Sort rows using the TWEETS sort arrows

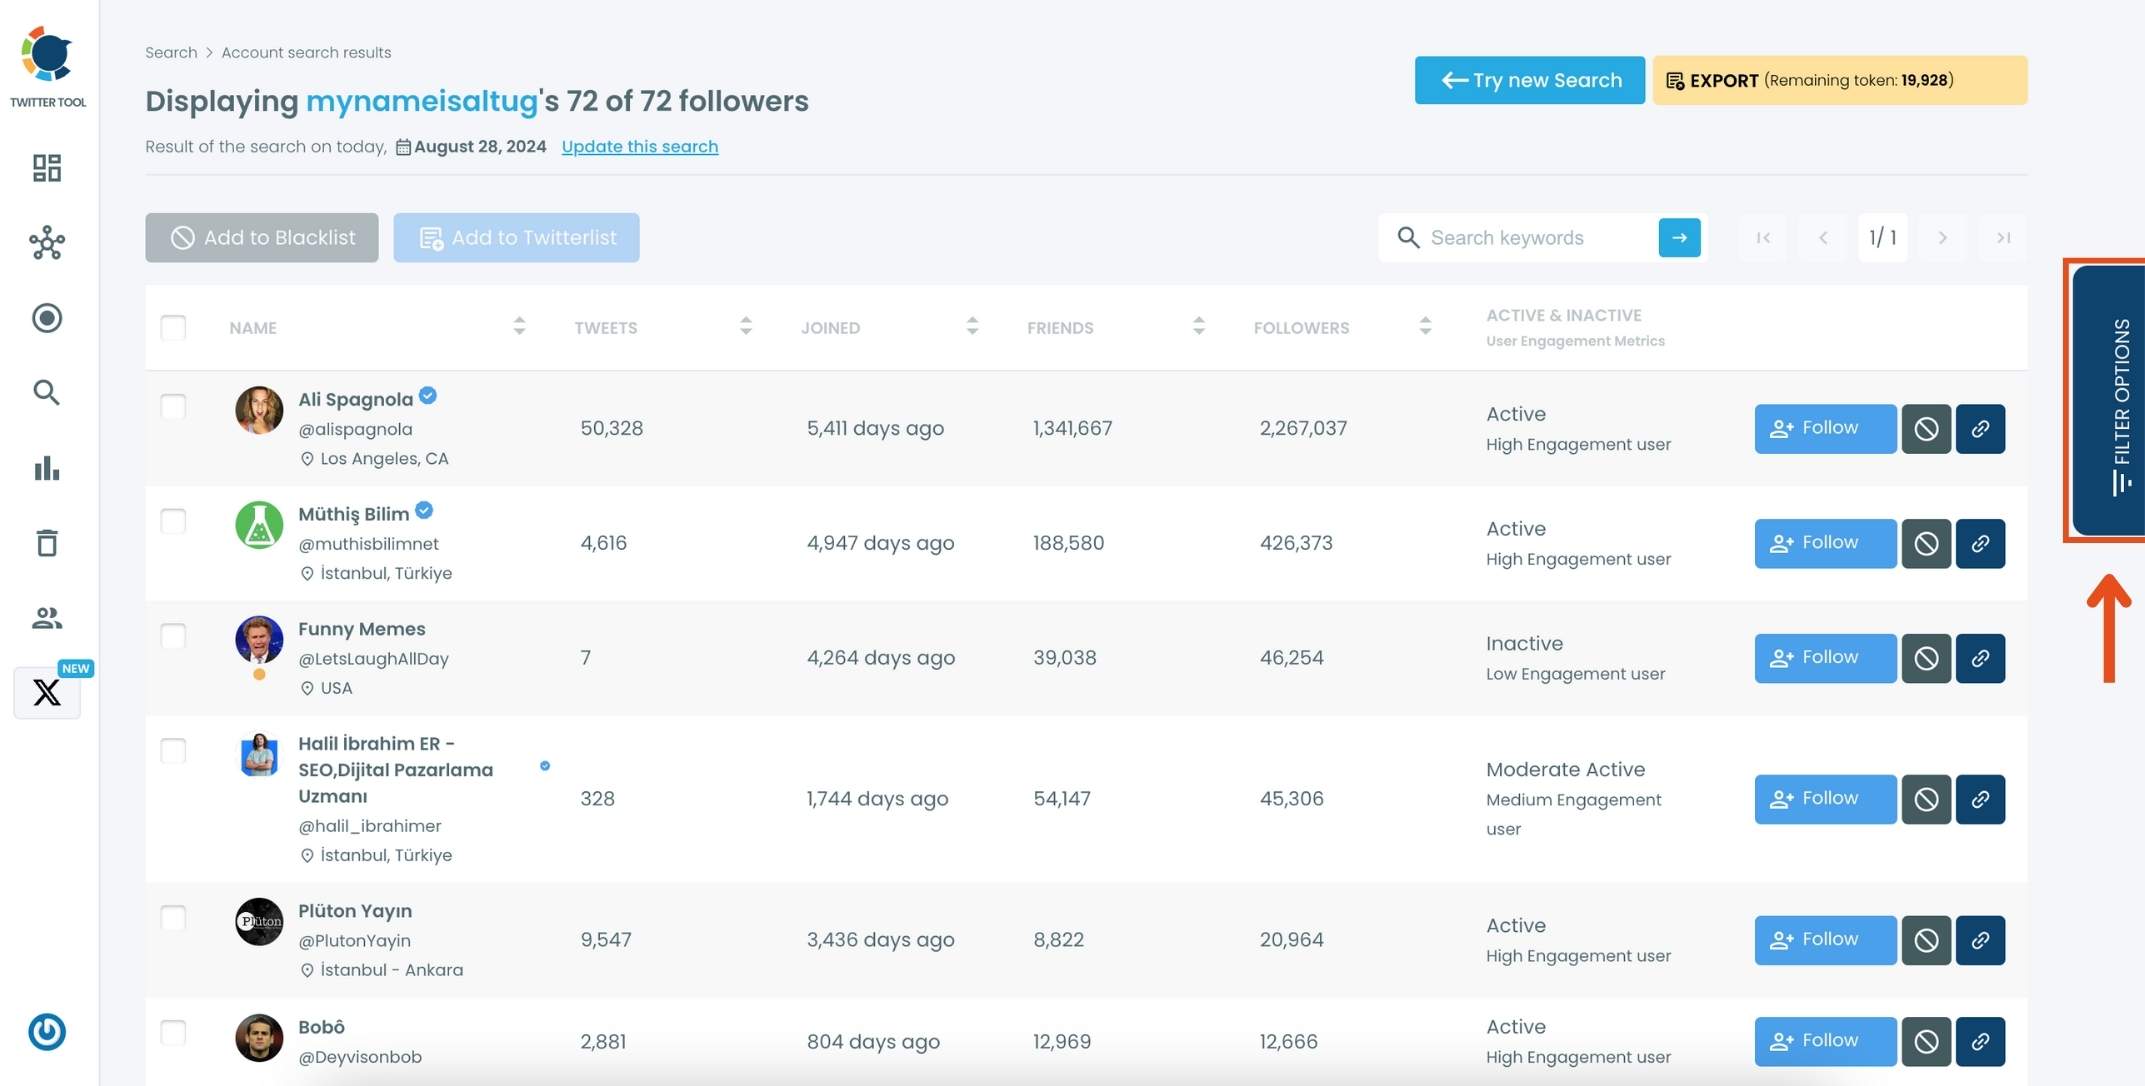[x=745, y=325]
